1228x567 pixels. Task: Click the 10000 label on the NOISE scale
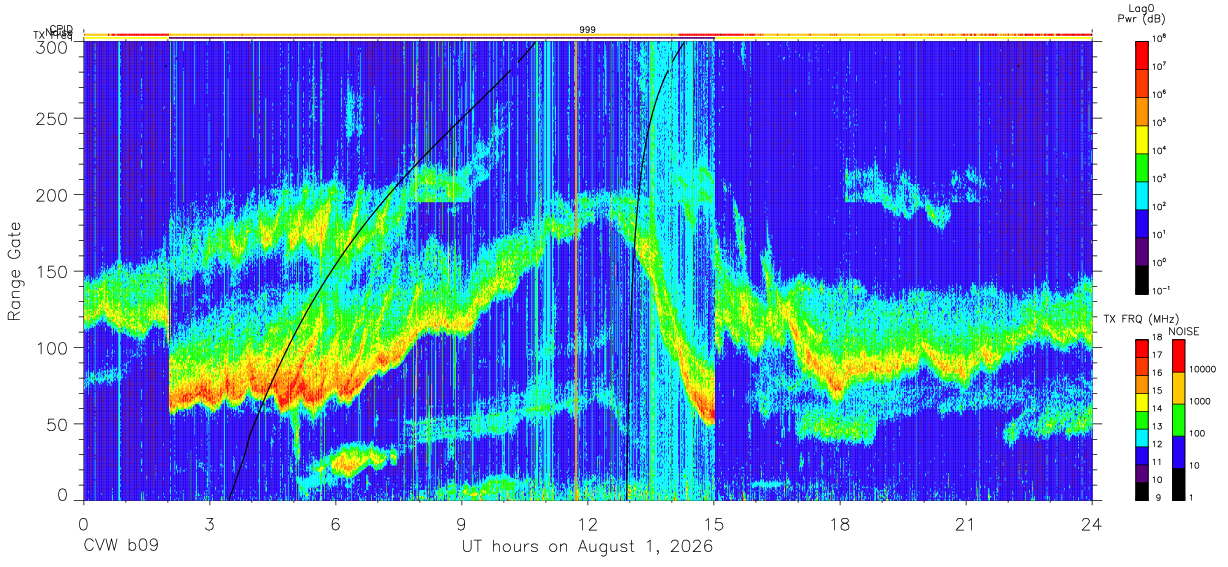tap(1202, 368)
